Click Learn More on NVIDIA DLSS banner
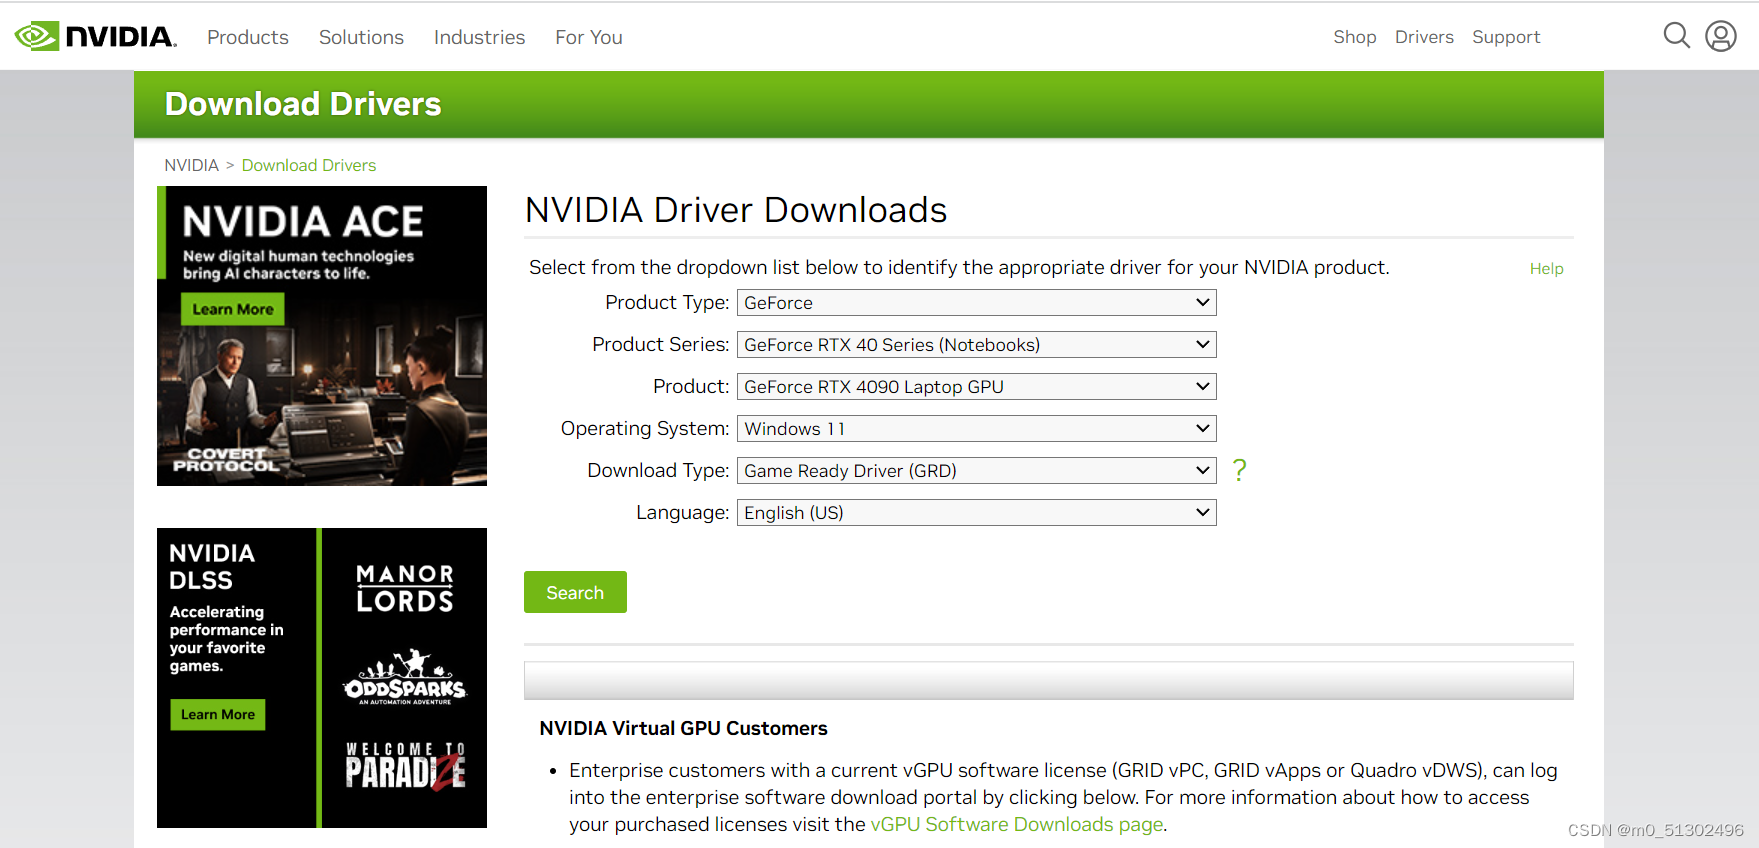 [217, 714]
